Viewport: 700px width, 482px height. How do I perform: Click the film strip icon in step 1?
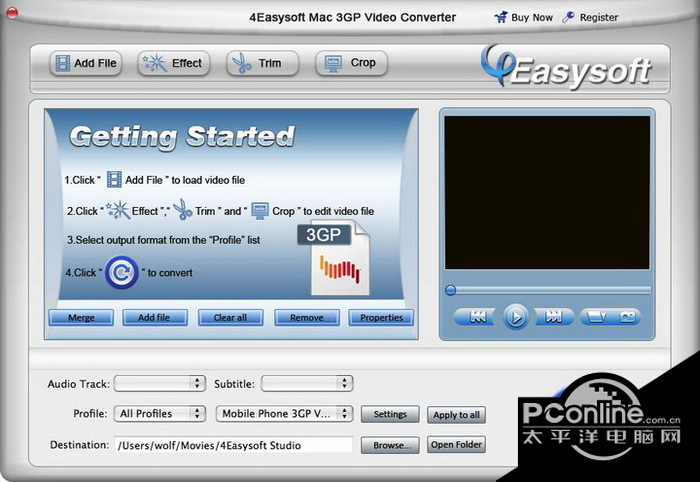pyautogui.click(x=114, y=179)
